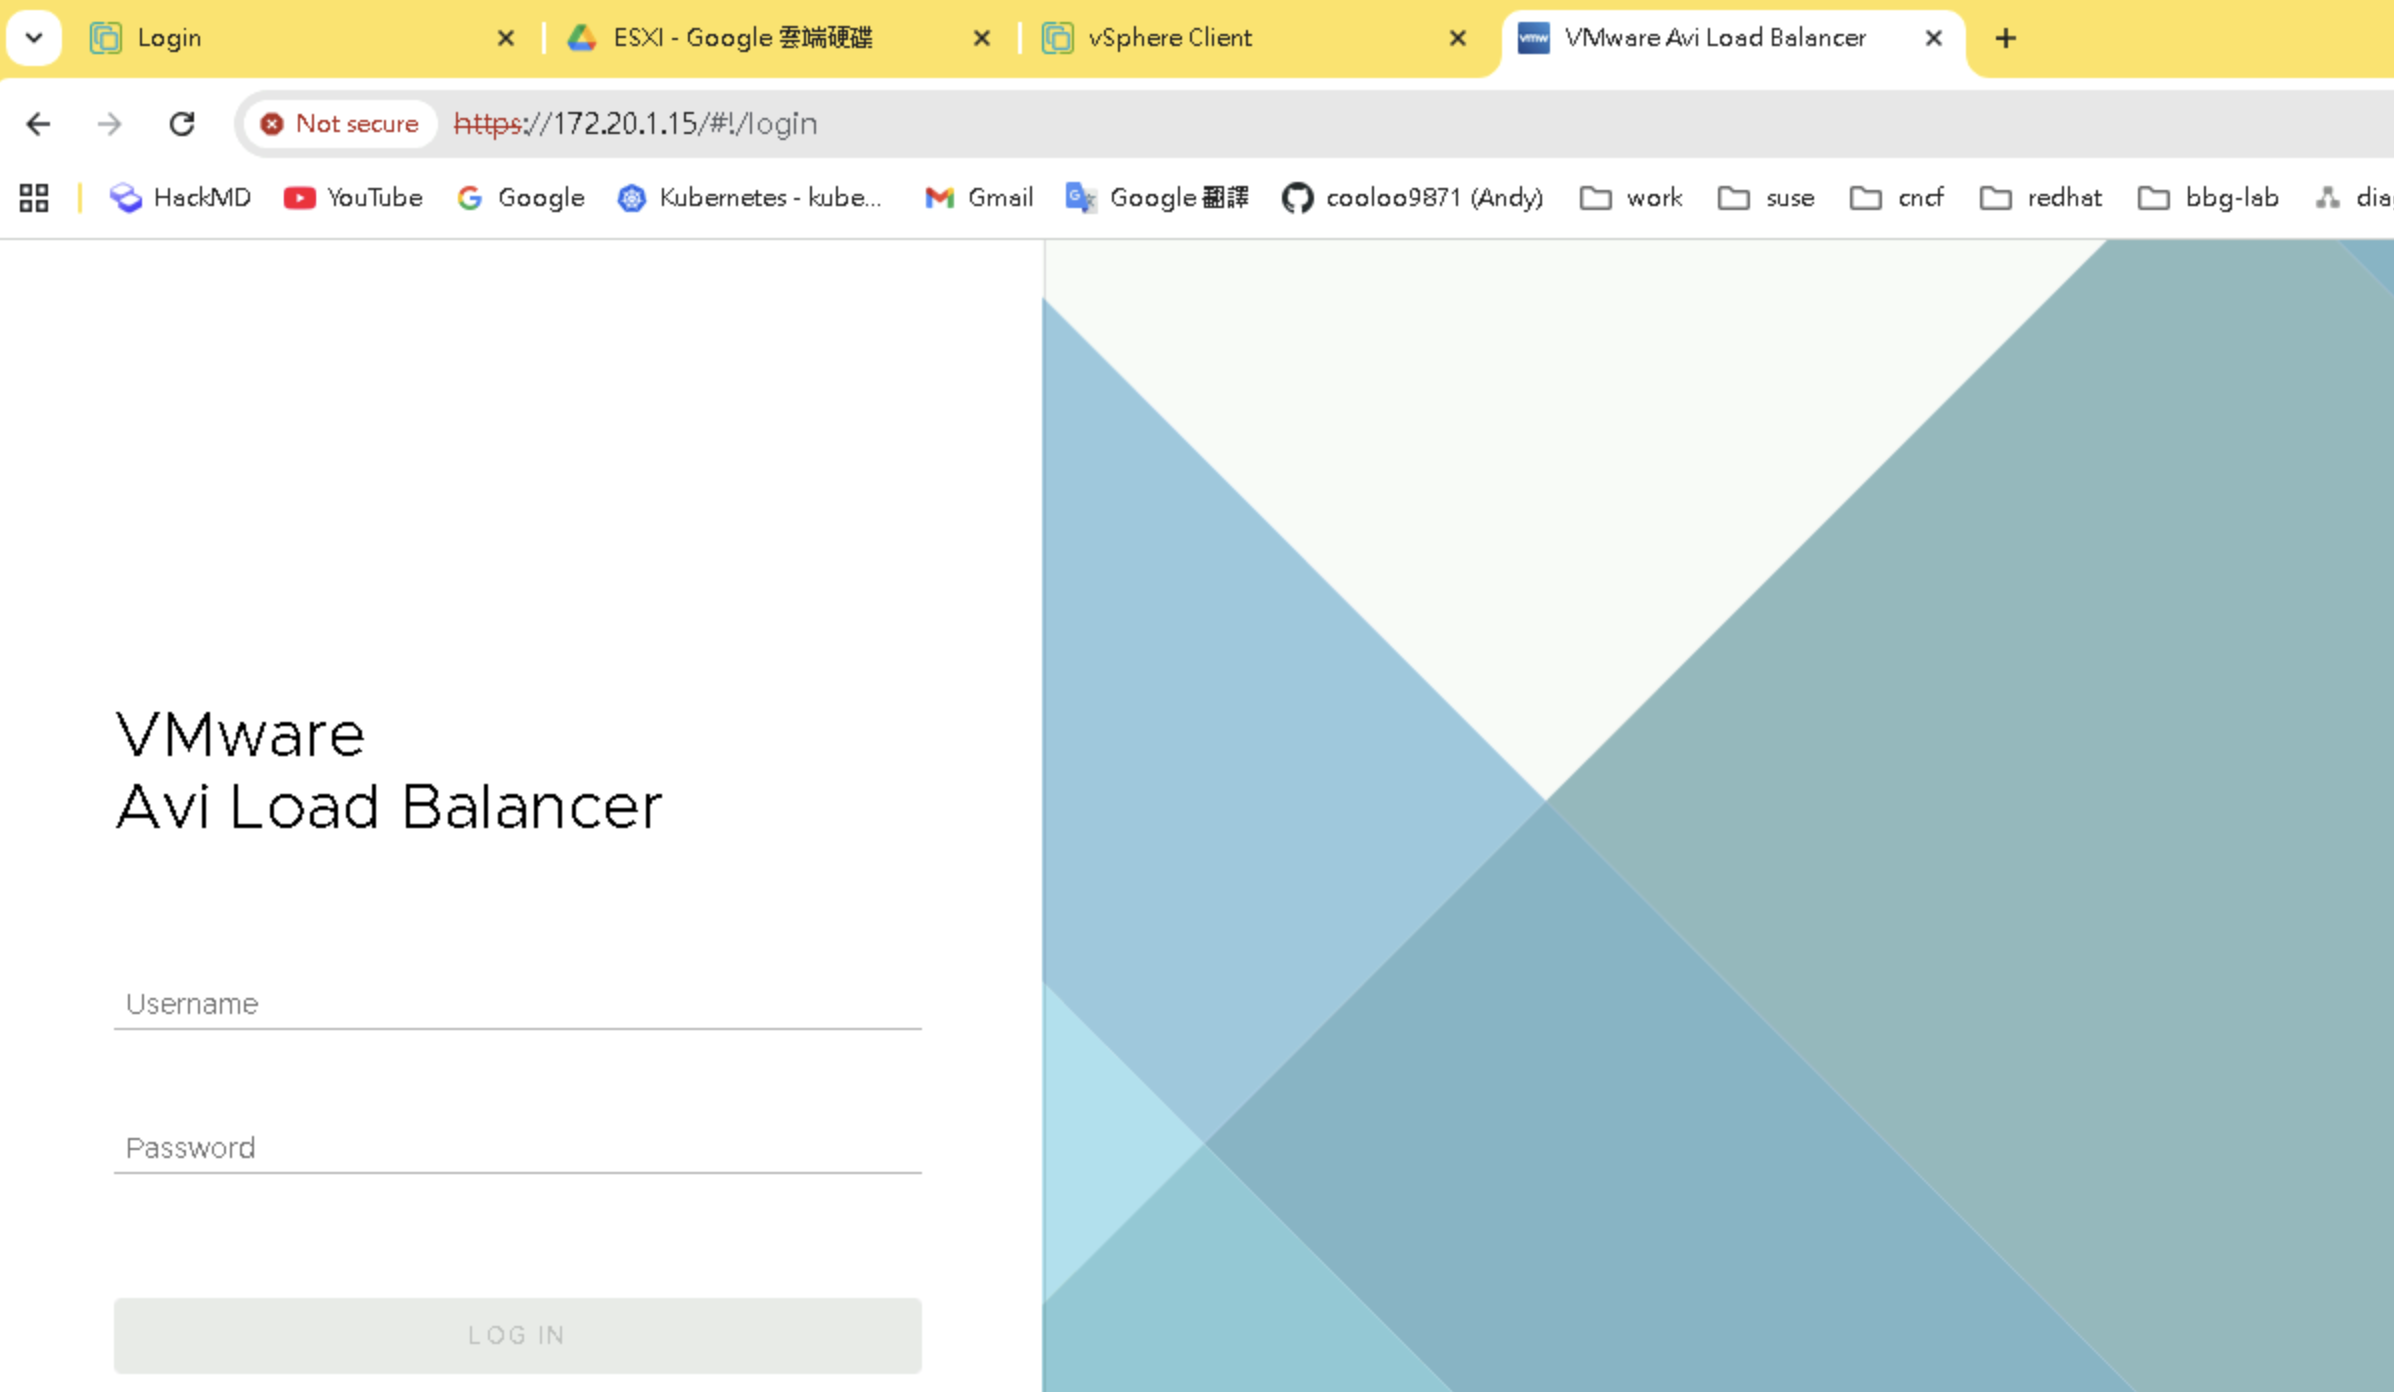
Task: Close the vSphere Client tab
Action: pos(1458,38)
